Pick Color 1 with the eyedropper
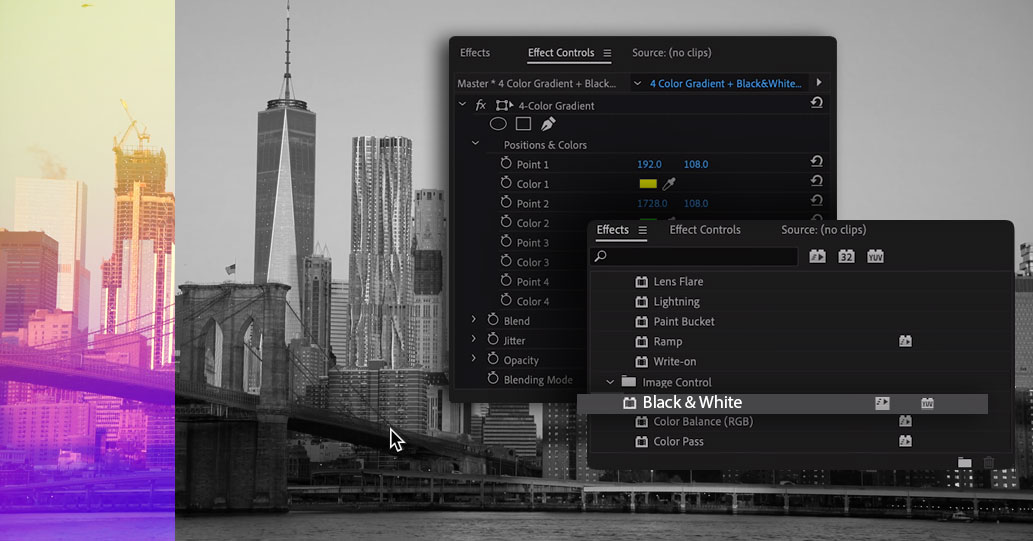 (x=670, y=184)
